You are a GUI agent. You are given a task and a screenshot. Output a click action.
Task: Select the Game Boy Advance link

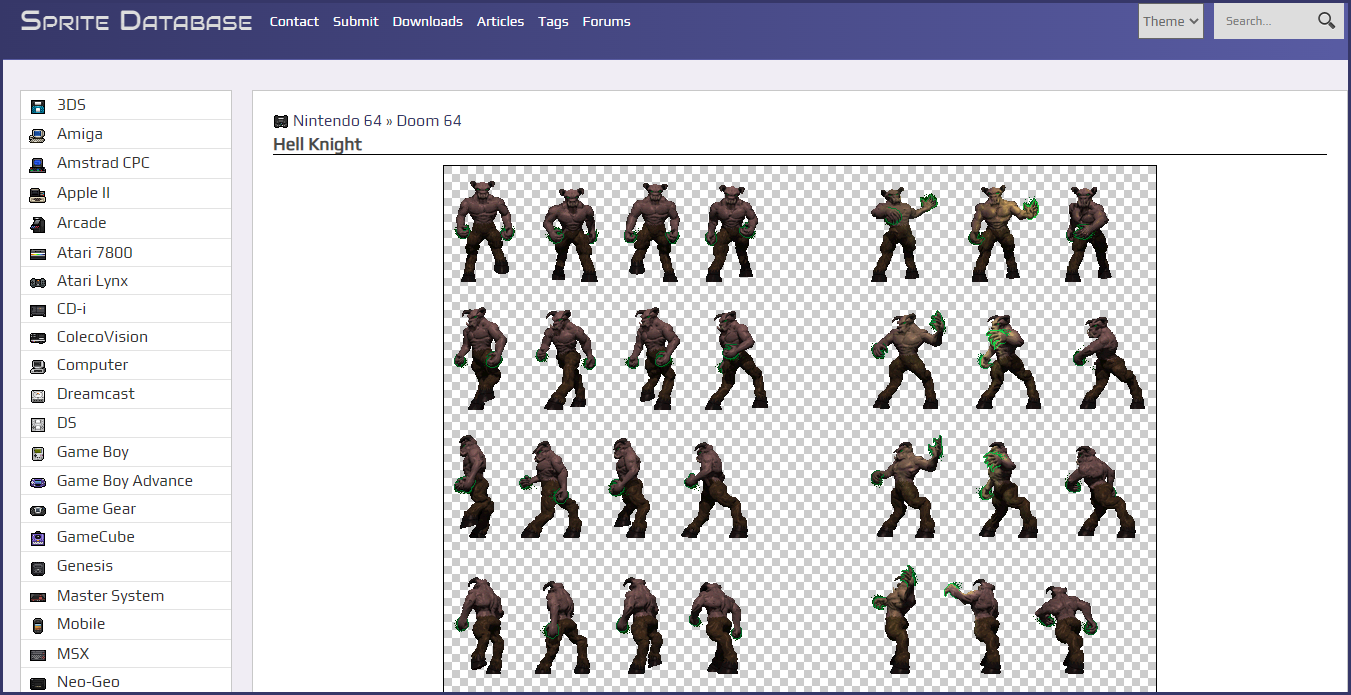[x=125, y=481]
